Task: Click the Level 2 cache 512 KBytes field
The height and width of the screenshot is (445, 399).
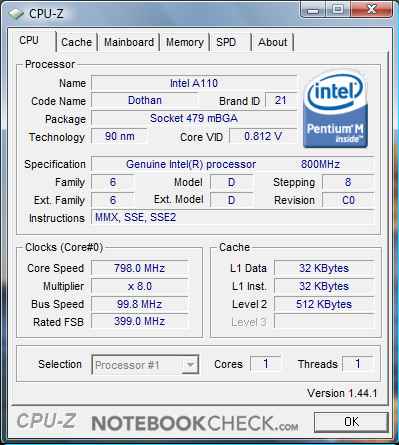Action: (x=324, y=304)
